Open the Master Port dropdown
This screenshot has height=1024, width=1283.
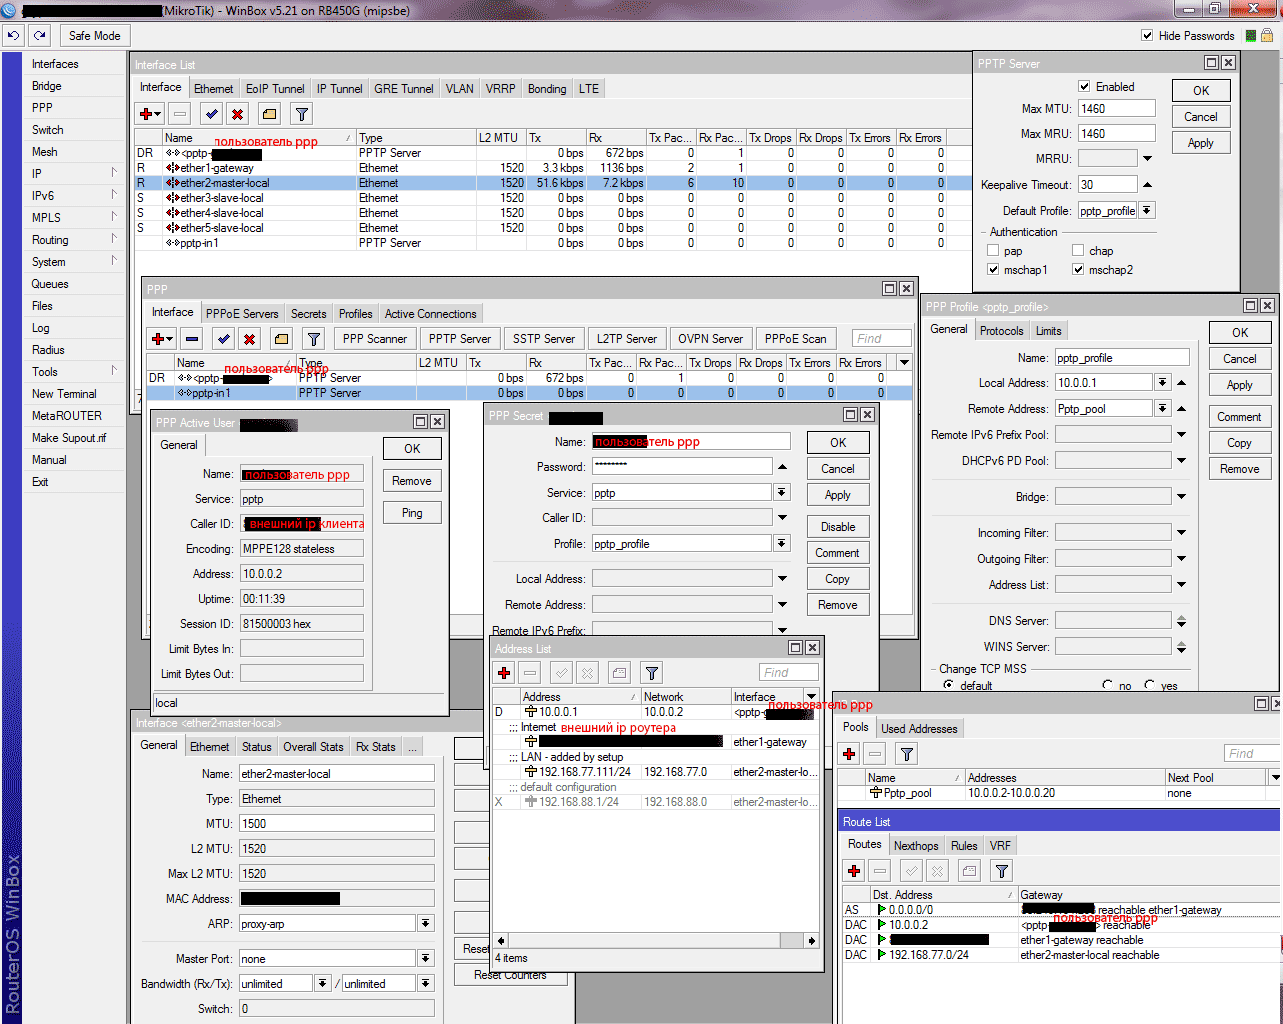[x=426, y=959]
